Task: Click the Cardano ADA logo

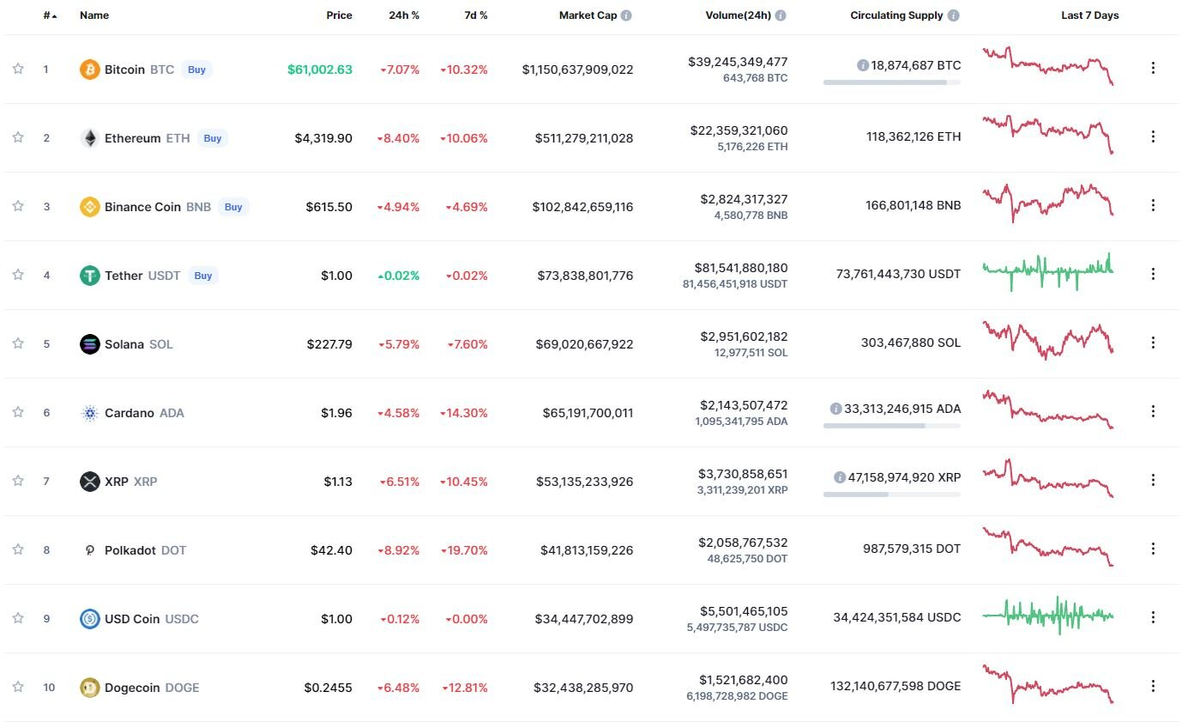Action: tap(90, 412)
